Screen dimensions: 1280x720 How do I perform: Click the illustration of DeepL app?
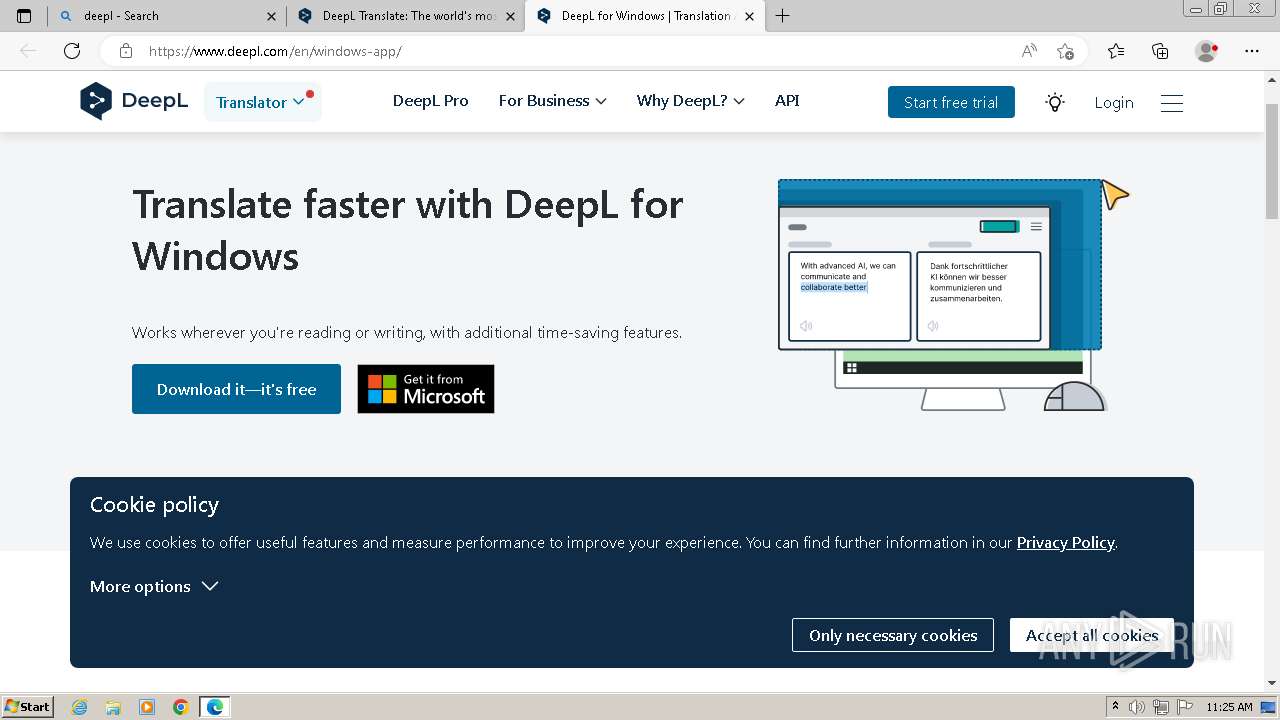click(x=954, y=295)
